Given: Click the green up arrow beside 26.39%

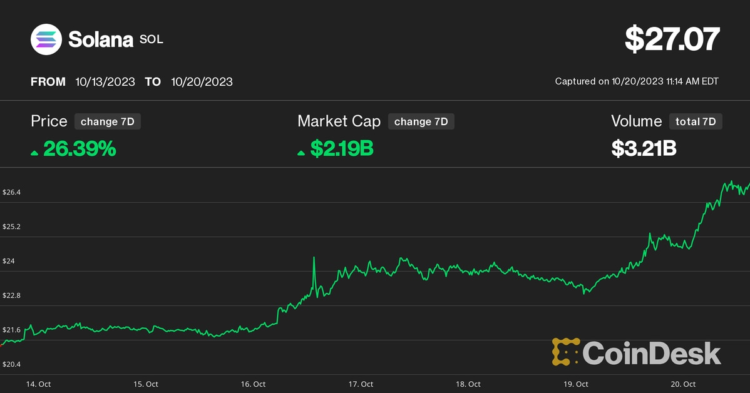Looking at the screenshot, I should (x=34, y=153).
